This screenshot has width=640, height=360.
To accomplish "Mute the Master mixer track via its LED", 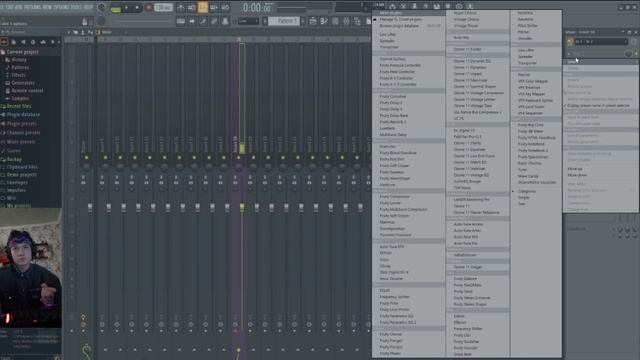I will click(x=86, y=158).
